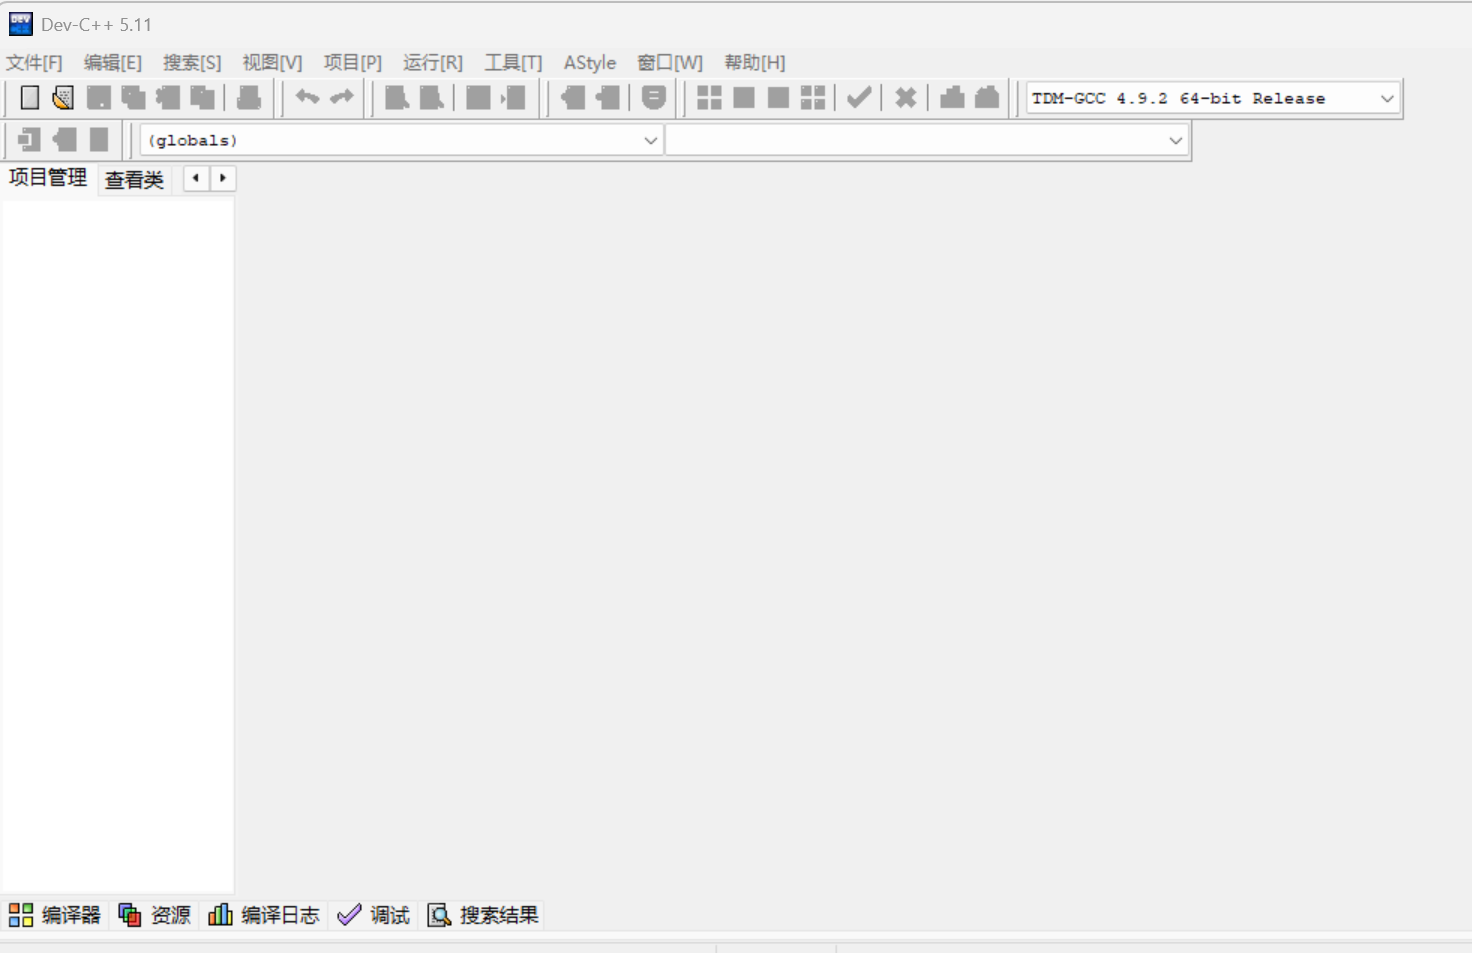Open the 项目[P] menu

[x=353, y=63]
